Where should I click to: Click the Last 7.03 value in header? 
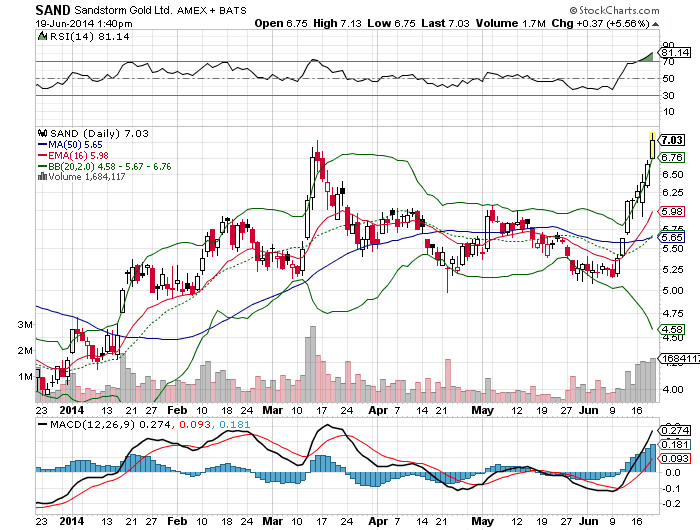(445, 23)
